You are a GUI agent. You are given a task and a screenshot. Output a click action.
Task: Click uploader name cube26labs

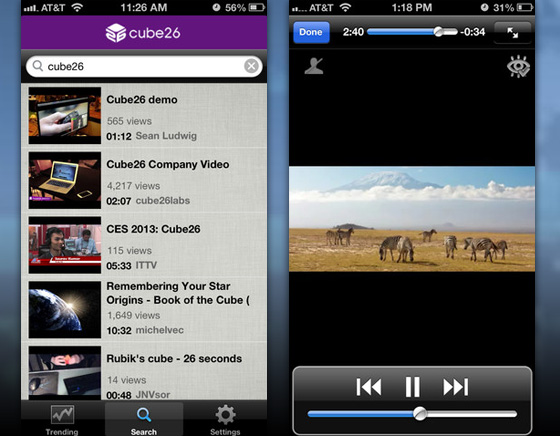point(162,201)
